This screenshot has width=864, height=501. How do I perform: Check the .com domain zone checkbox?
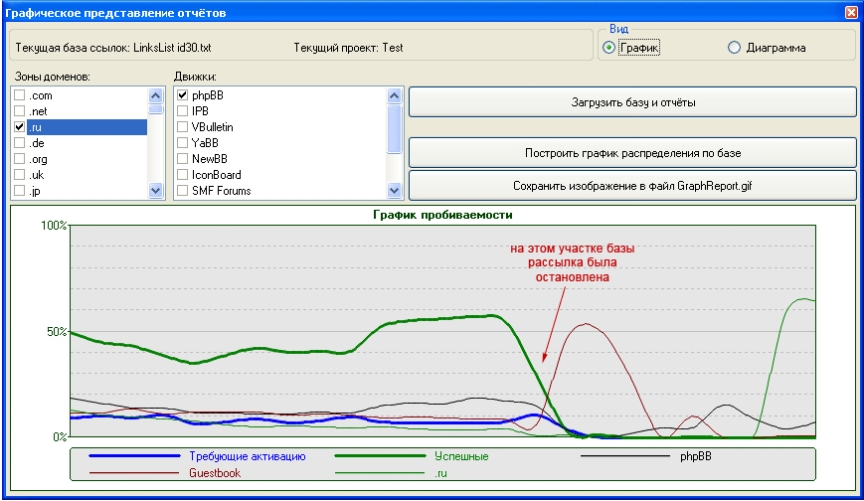coord(20,95)
